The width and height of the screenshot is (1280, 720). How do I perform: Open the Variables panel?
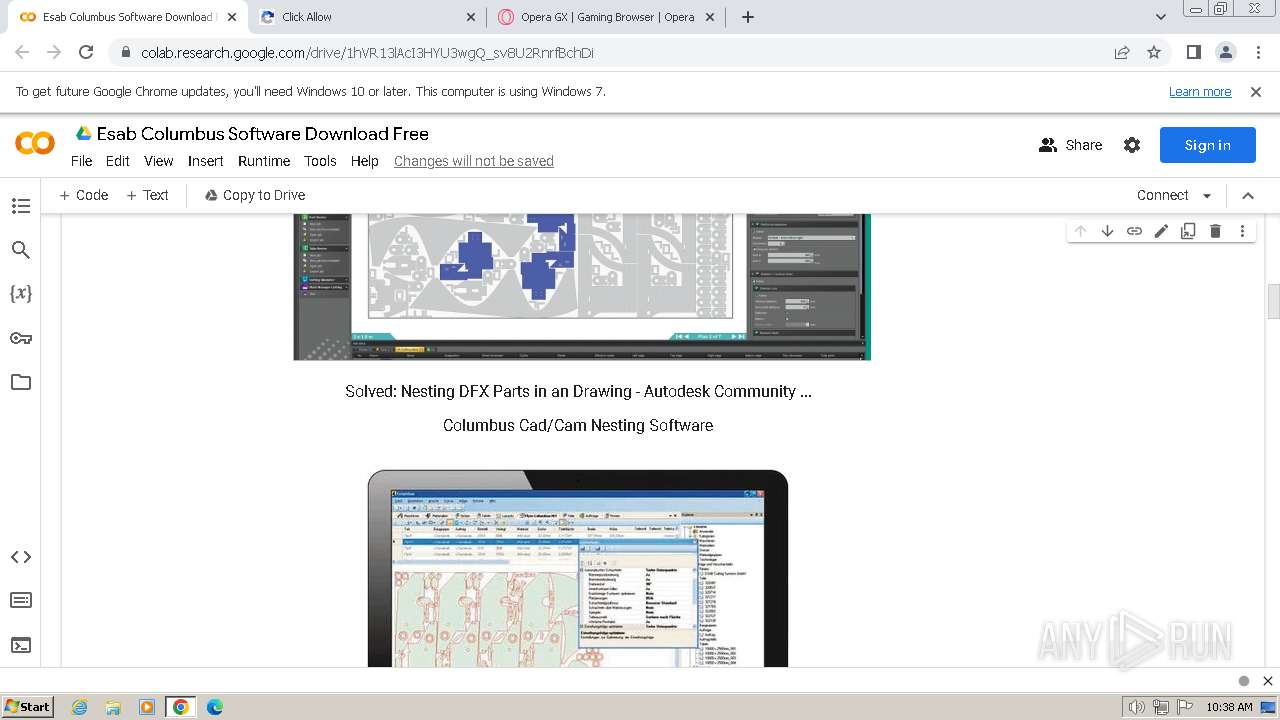coord(21,294)
